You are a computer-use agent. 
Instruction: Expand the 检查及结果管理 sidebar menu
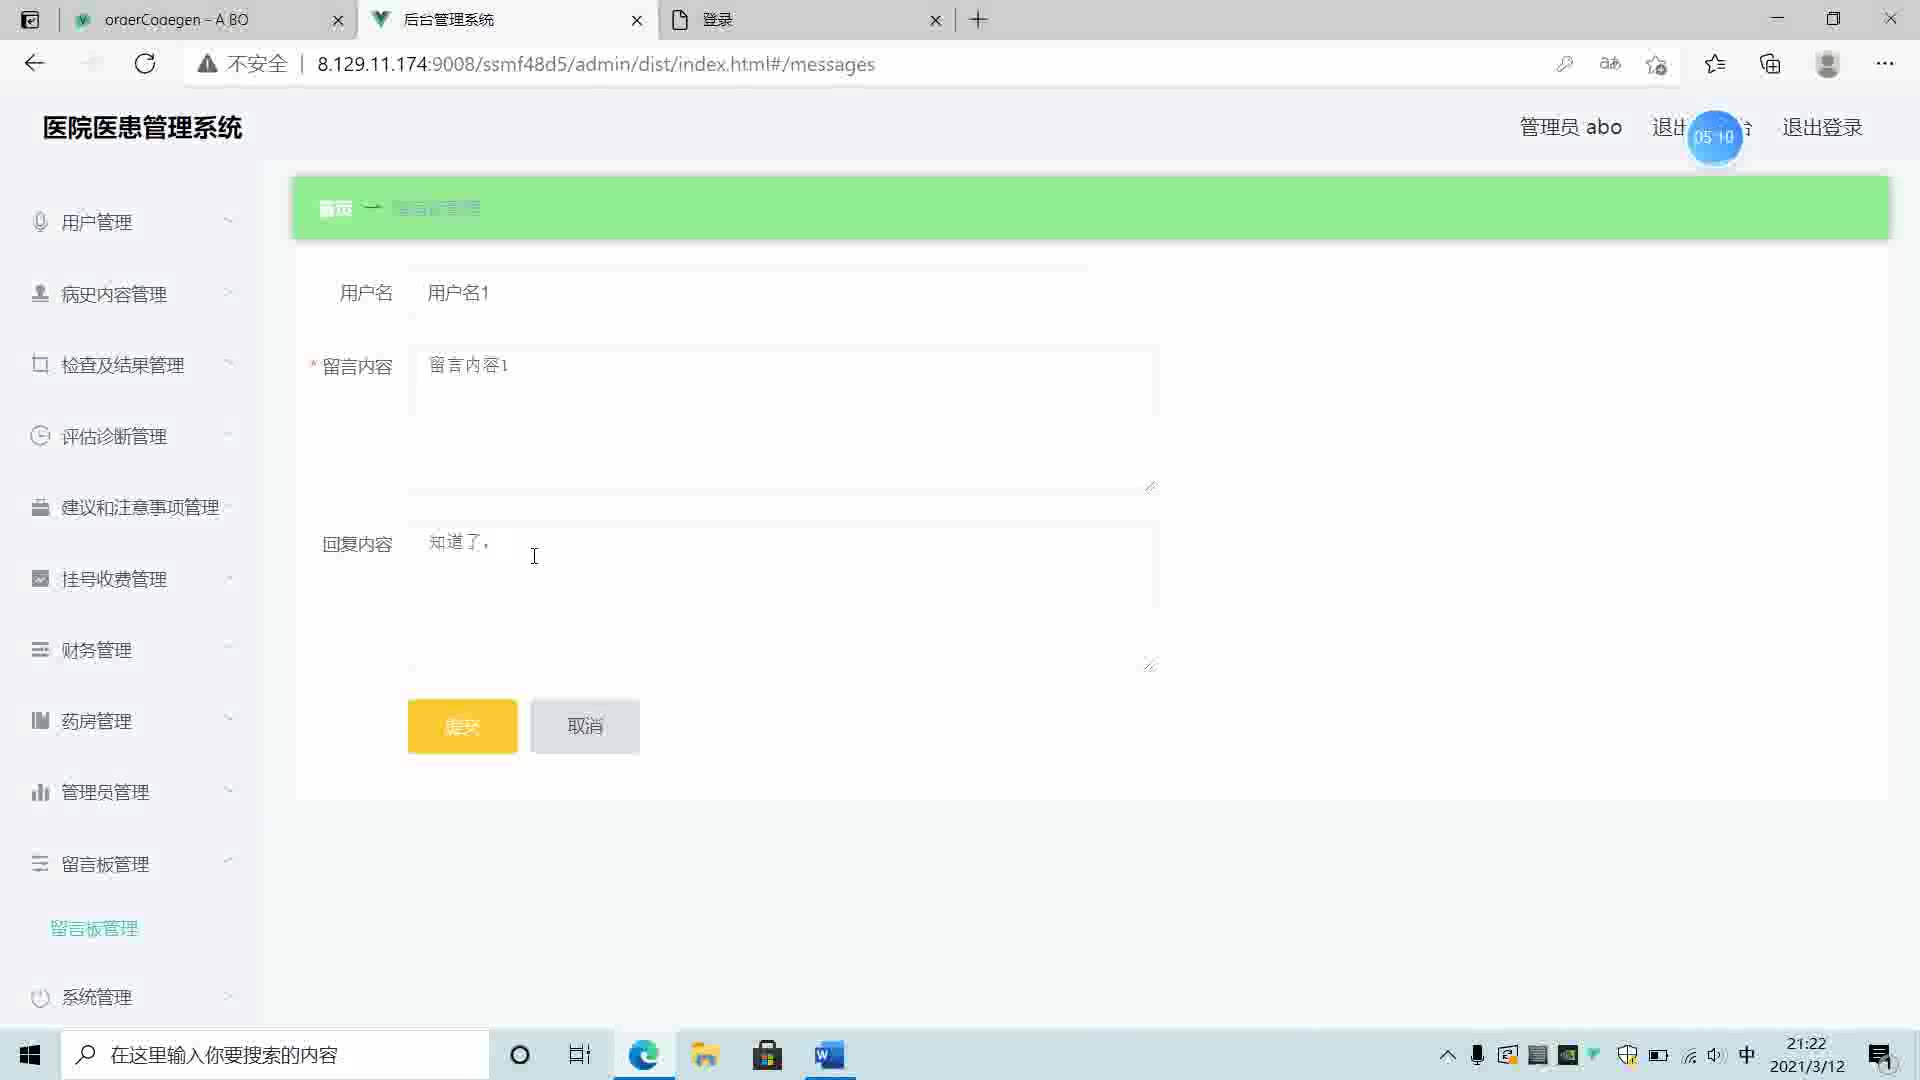tap(122, 365)
